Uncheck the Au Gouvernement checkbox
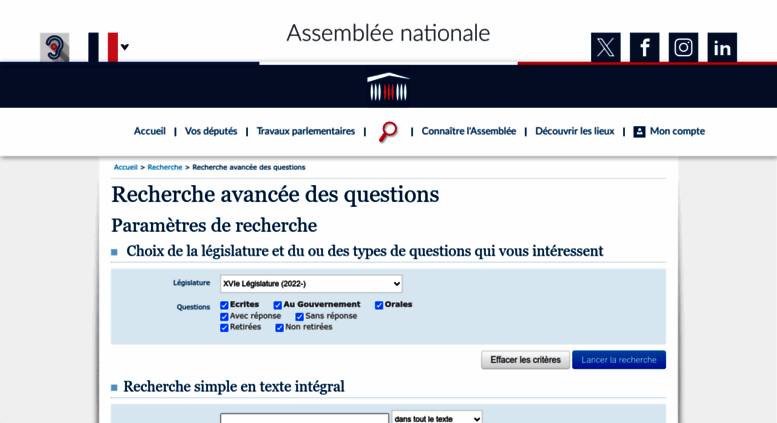 click(278, 305)
